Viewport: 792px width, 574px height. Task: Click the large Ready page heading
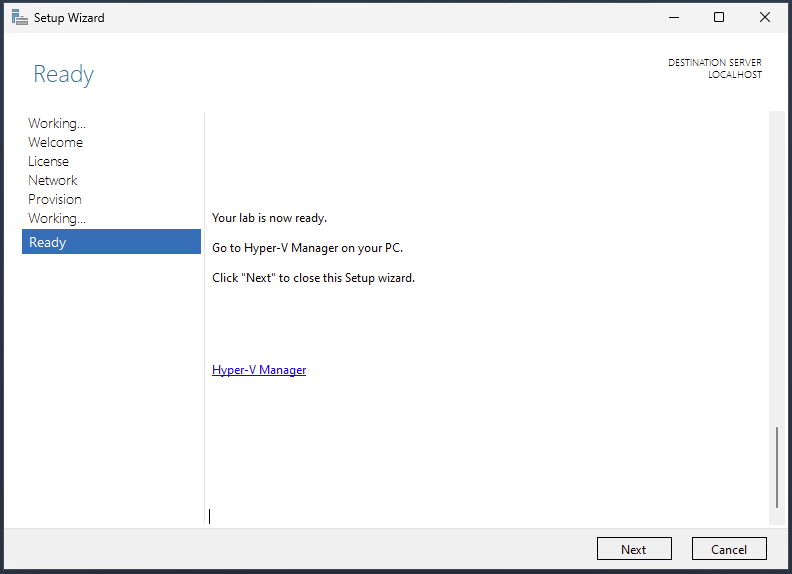64,75
